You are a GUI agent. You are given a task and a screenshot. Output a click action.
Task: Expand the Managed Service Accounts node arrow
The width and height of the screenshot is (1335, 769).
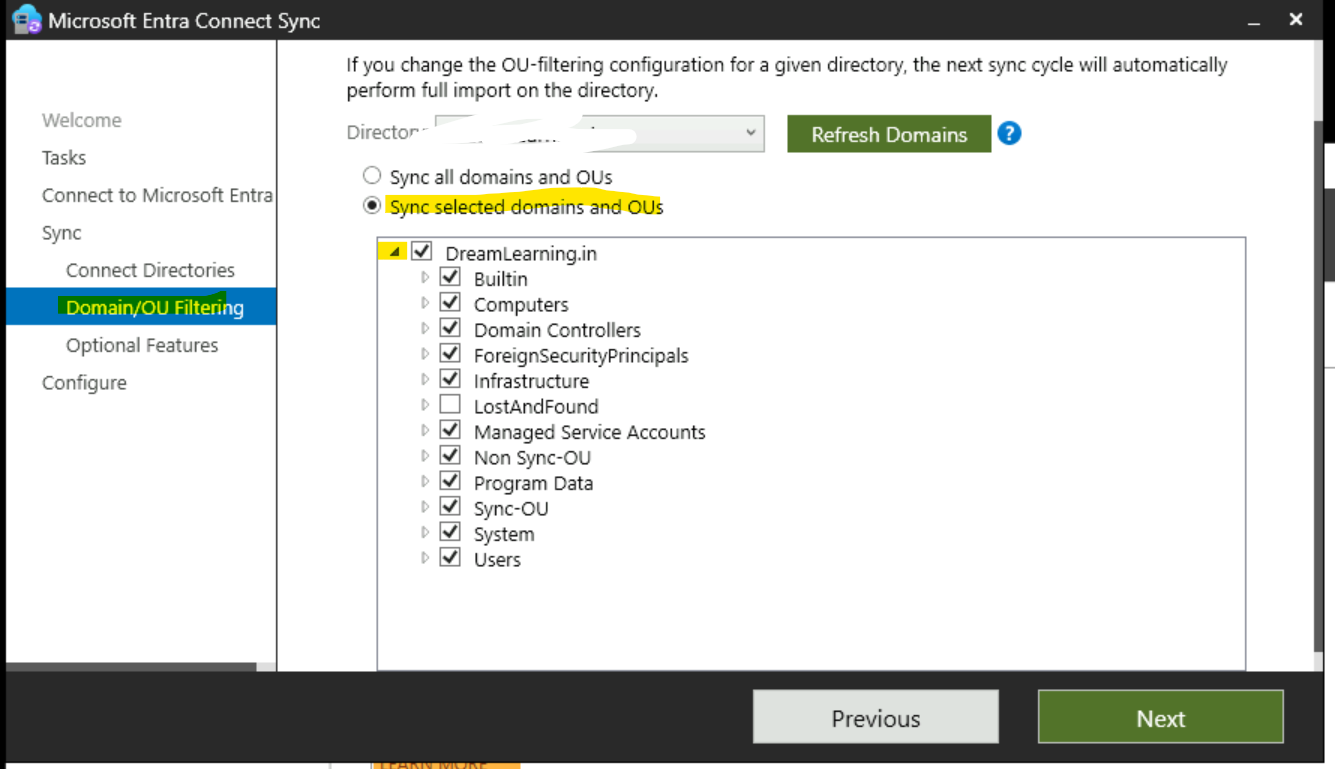pyautogui.click(x=425, y=430)
